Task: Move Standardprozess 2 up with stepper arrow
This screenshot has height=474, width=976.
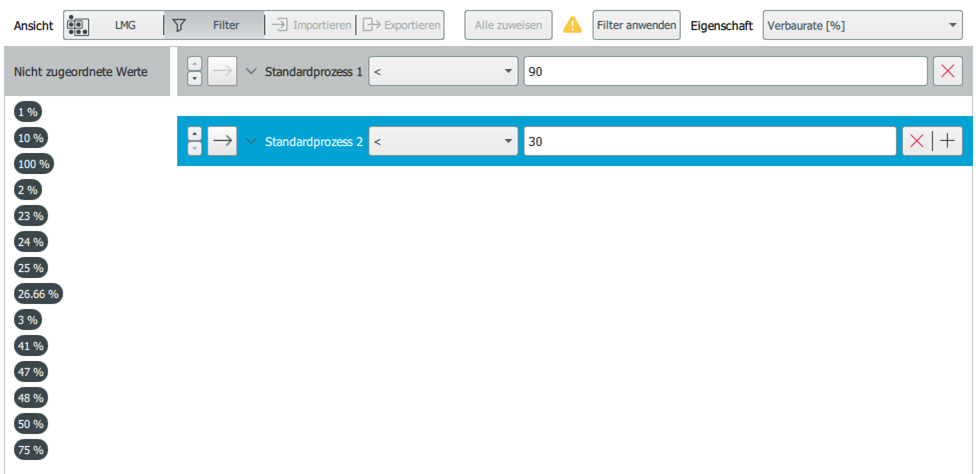Action: pos(194,134)
